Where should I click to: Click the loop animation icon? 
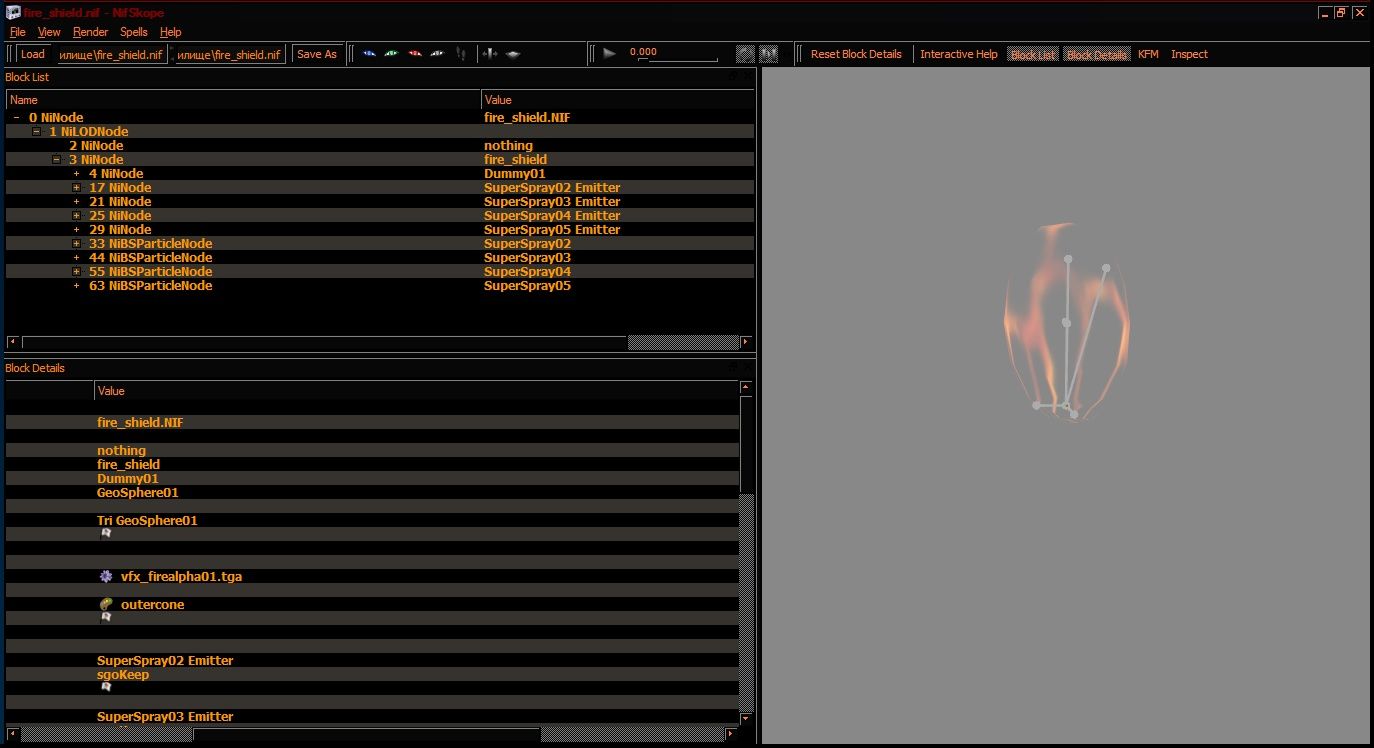tap(745, 54)
